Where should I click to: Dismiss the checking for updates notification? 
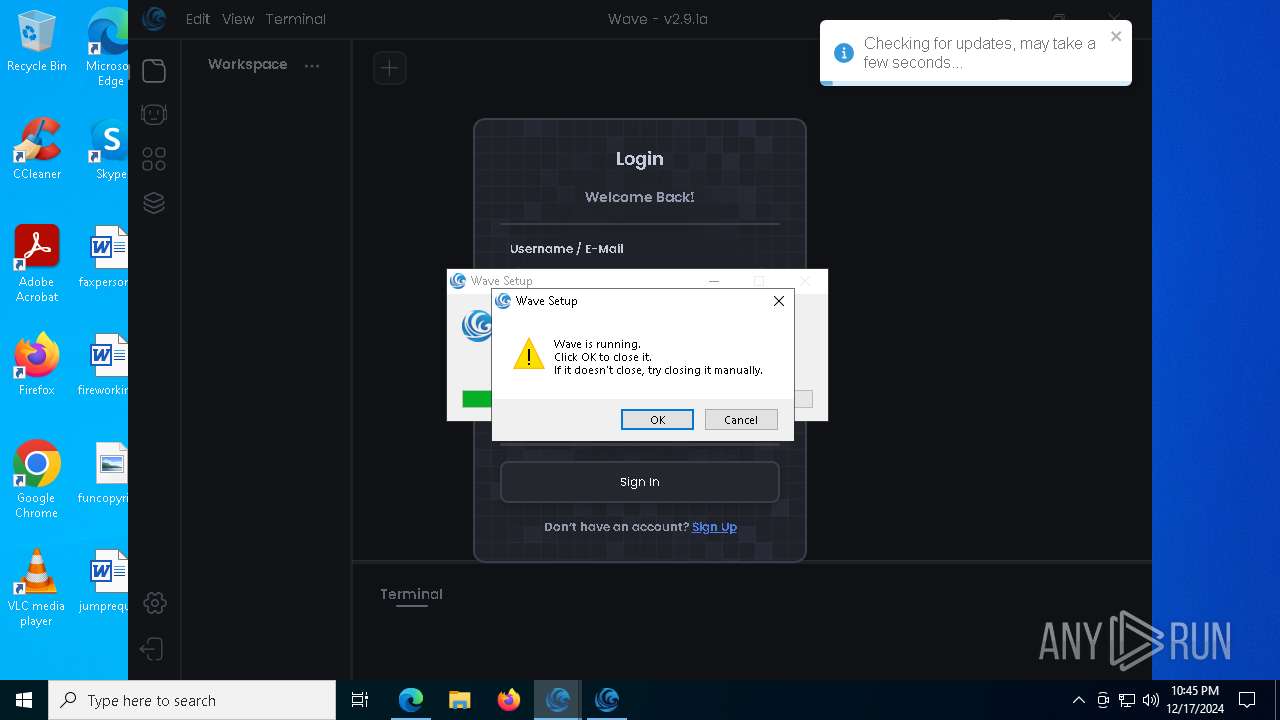(x=1116, y=37)
